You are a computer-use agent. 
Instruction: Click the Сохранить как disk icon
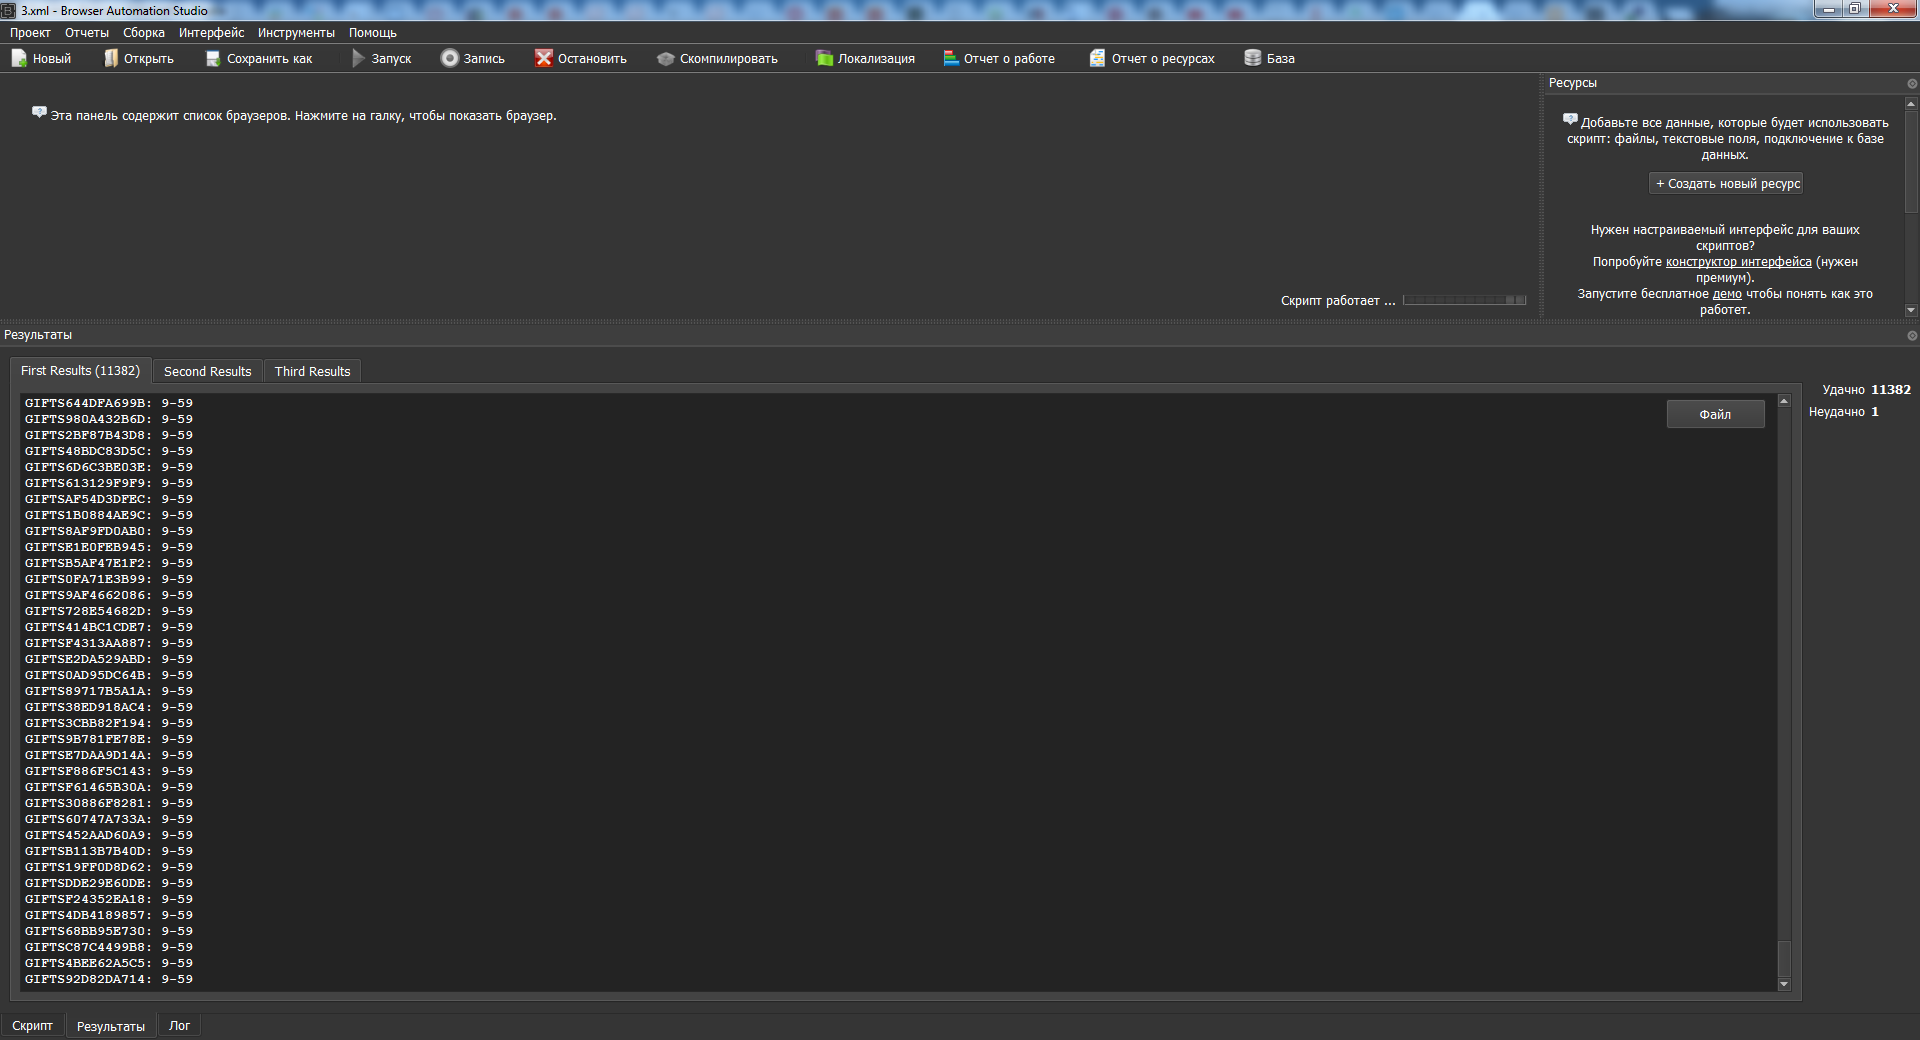pyautogui.click(x=213, y=58)
